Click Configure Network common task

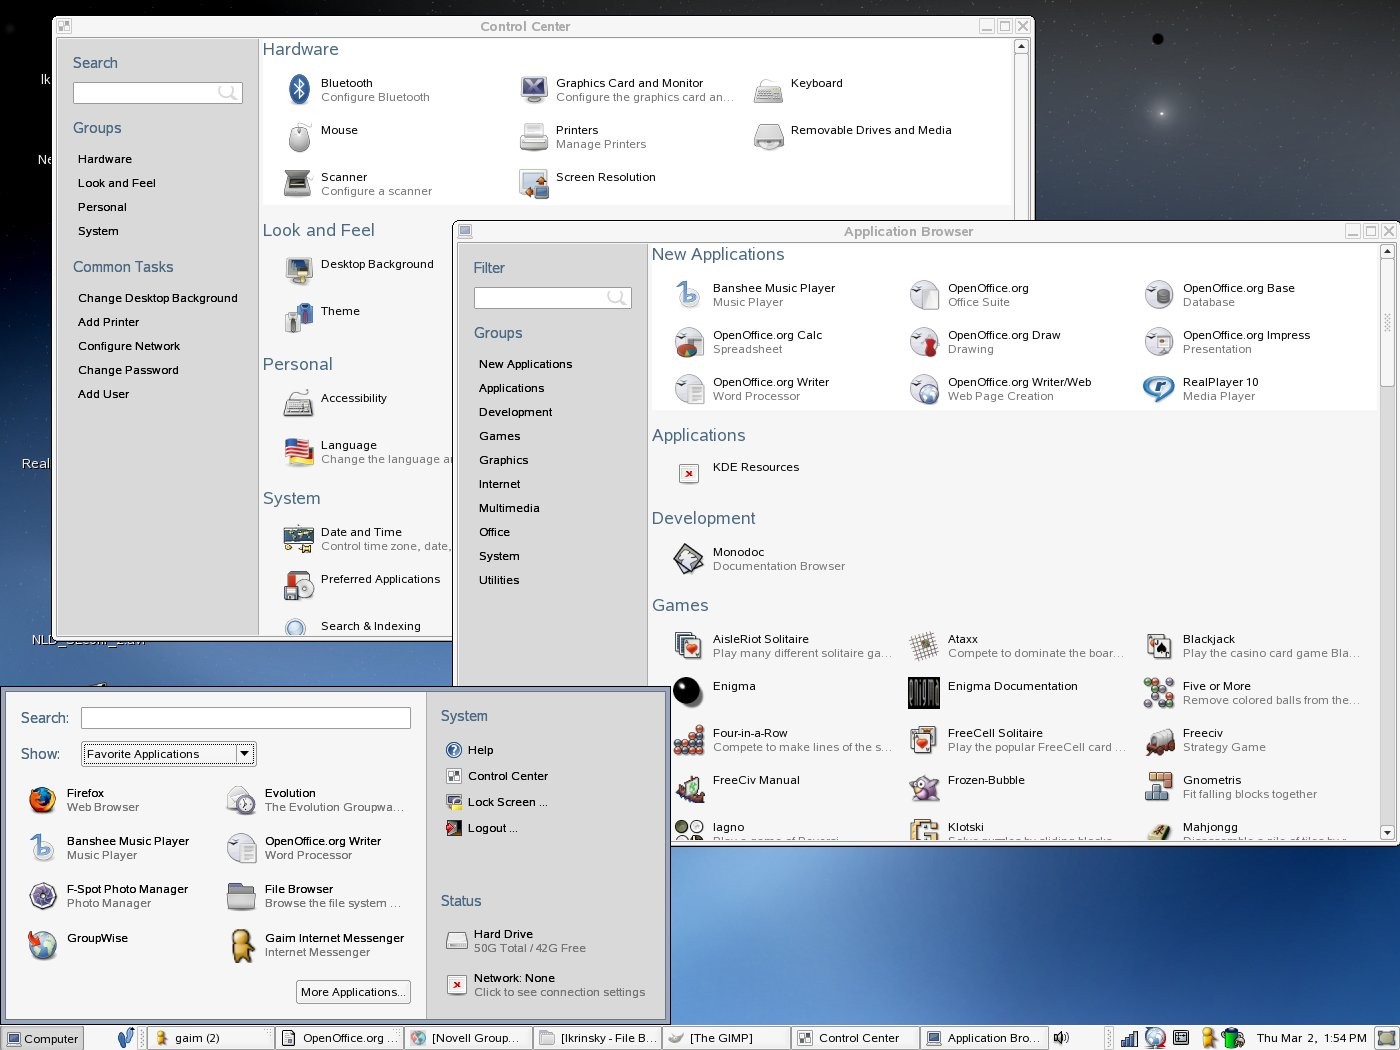coord(129,346)
